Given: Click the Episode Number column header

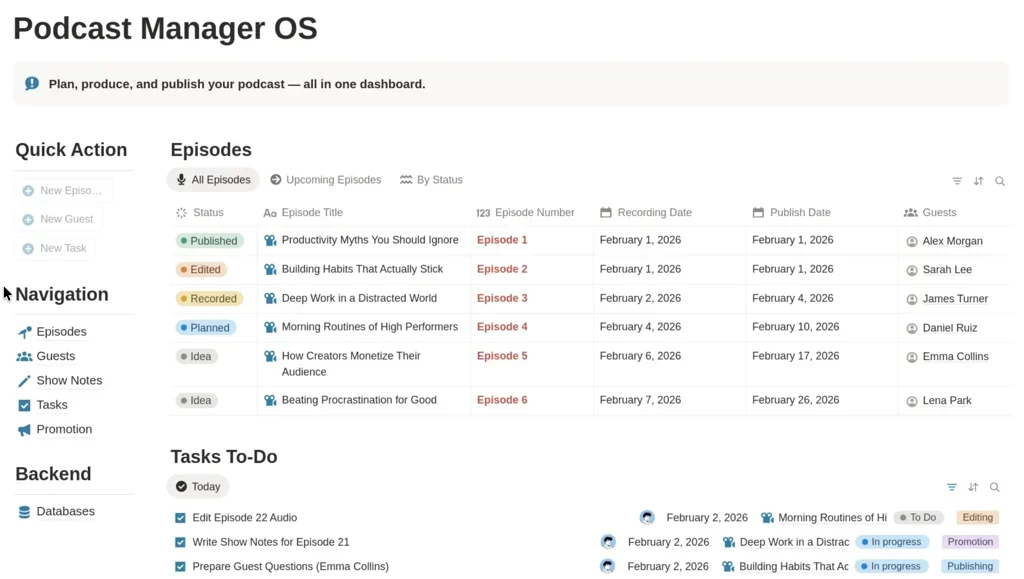Looking at the screenshot, I should (526, 212).
